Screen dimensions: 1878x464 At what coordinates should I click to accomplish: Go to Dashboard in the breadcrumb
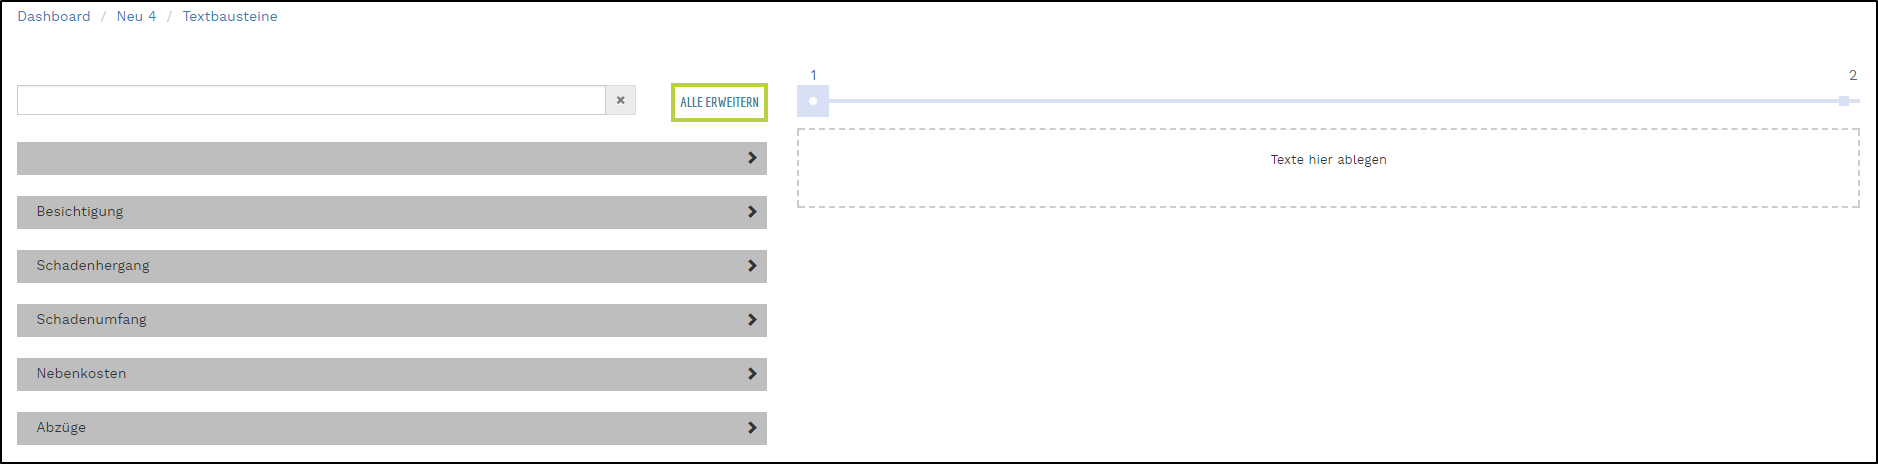click(54, 17)
